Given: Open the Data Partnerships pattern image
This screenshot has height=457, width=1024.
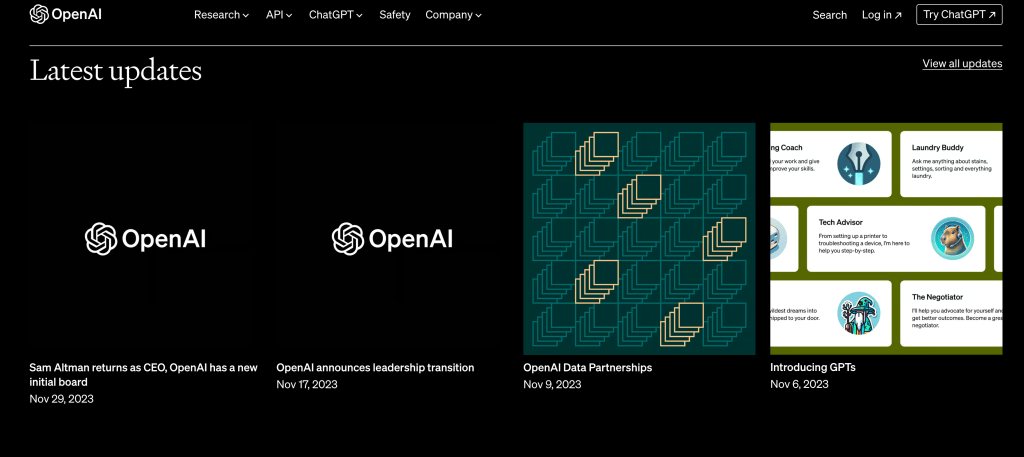Looking at the screenshot, I should (639, 239).
